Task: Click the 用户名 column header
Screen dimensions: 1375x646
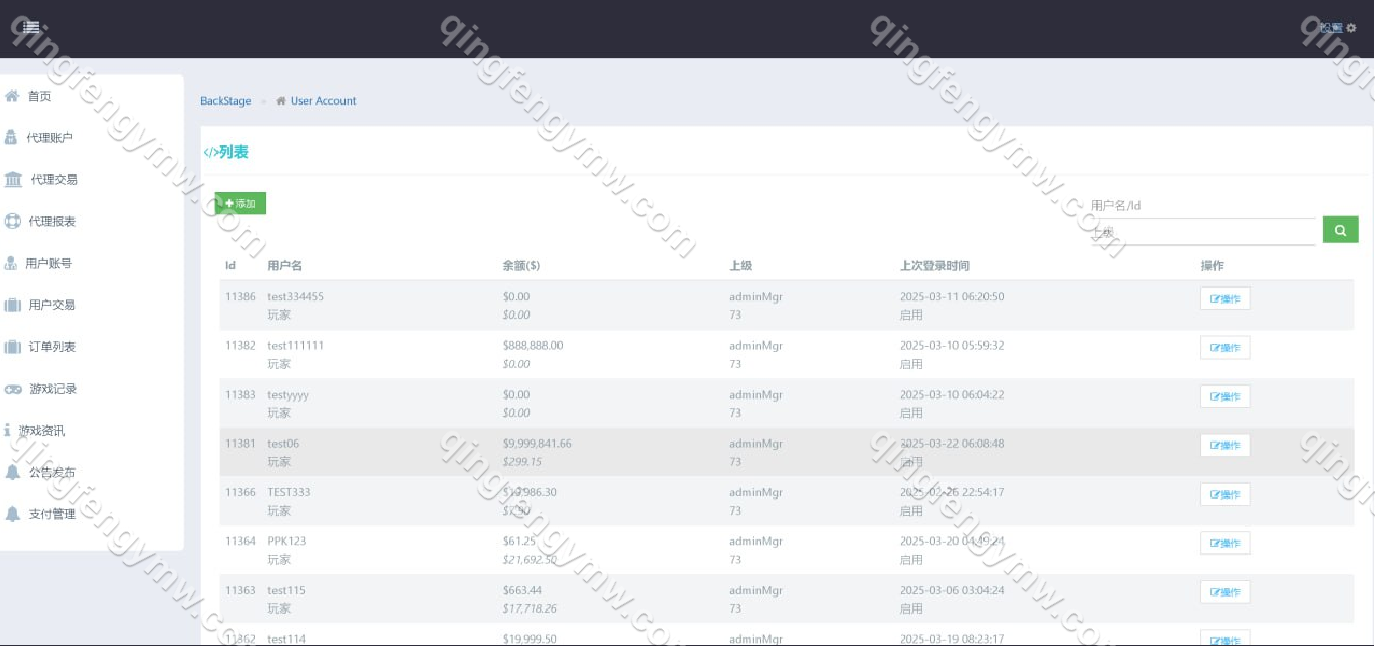Action: coord(285,266)
